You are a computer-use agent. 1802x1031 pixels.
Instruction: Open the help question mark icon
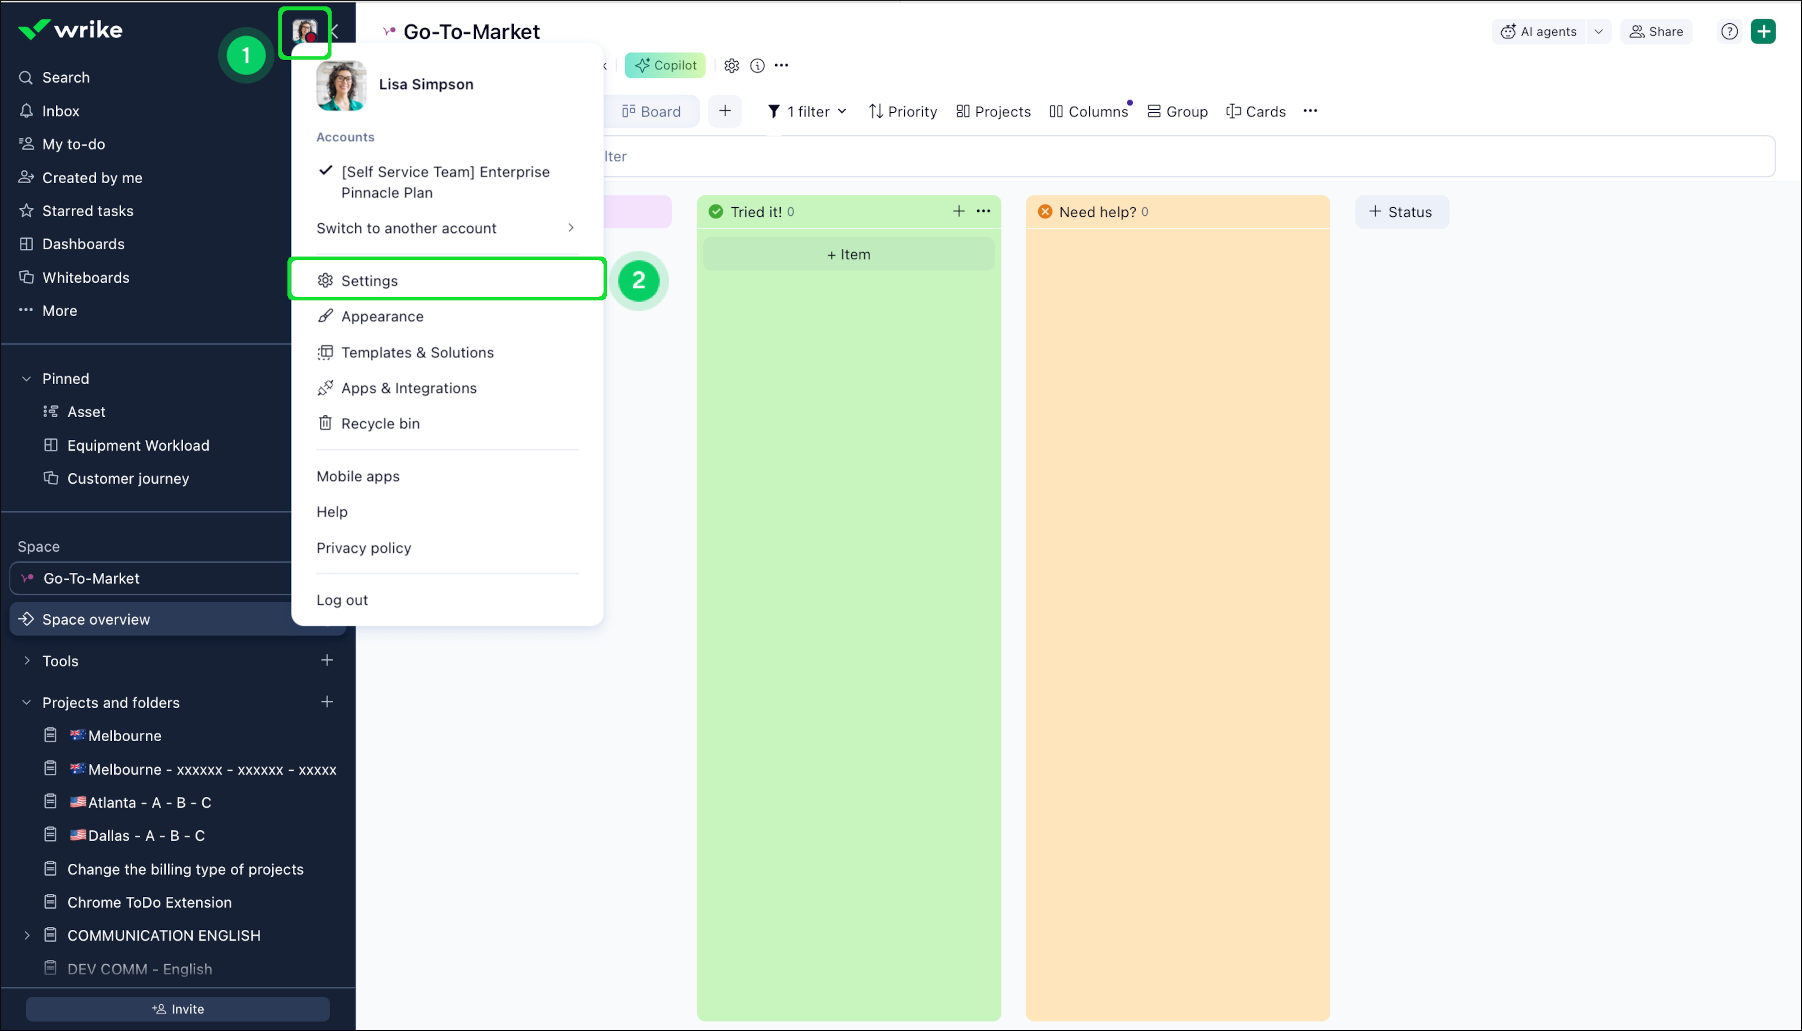click(1729, 31)
